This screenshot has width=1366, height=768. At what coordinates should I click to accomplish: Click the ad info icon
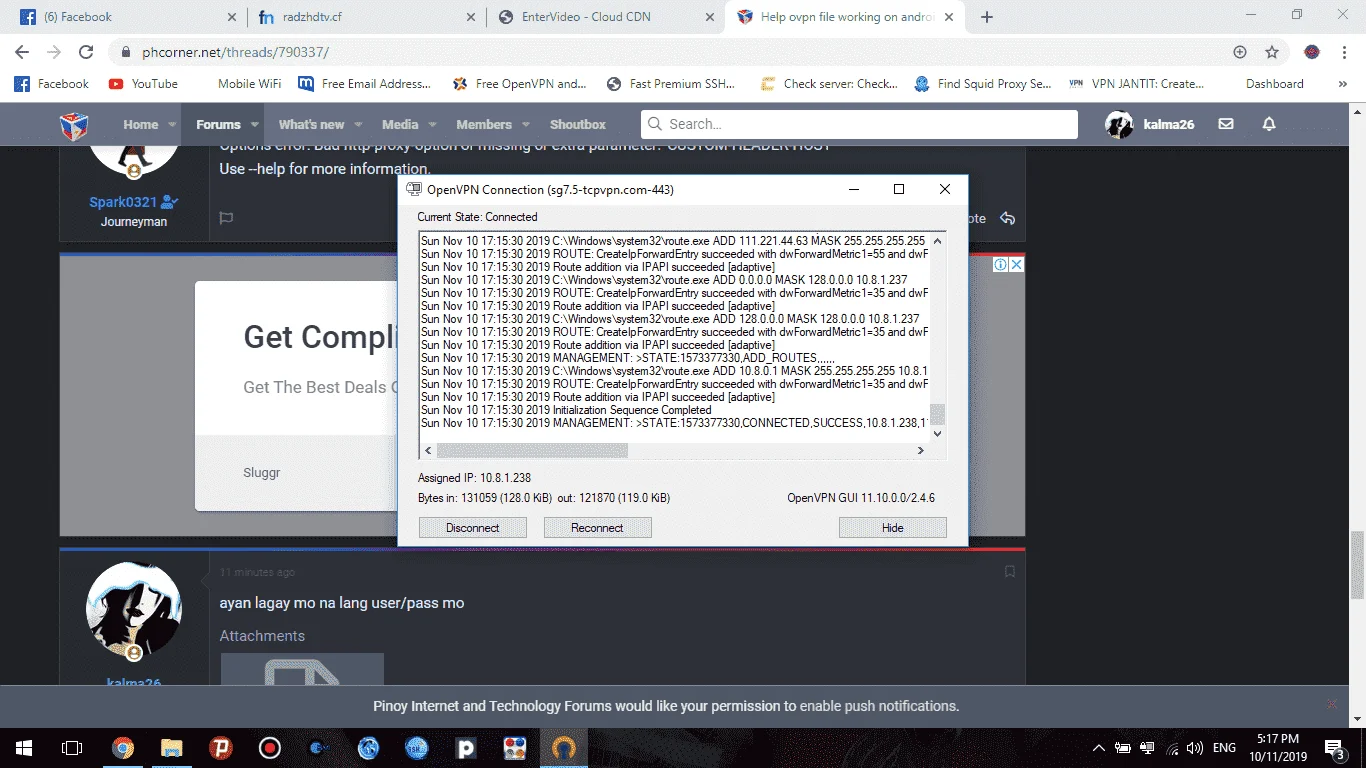(1000, 265)
